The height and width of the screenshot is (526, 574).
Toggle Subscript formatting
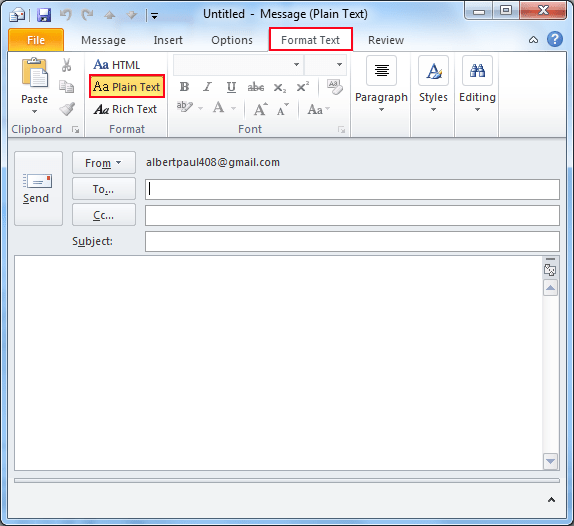[280, 87]
